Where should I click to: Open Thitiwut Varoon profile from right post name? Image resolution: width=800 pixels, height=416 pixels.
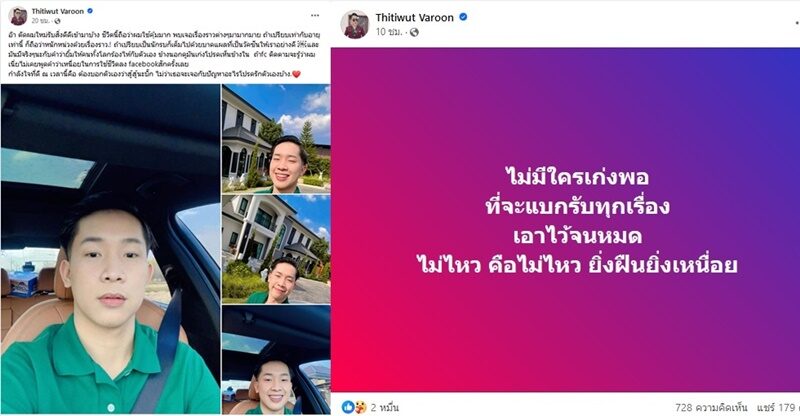click(x=414, y=17)
